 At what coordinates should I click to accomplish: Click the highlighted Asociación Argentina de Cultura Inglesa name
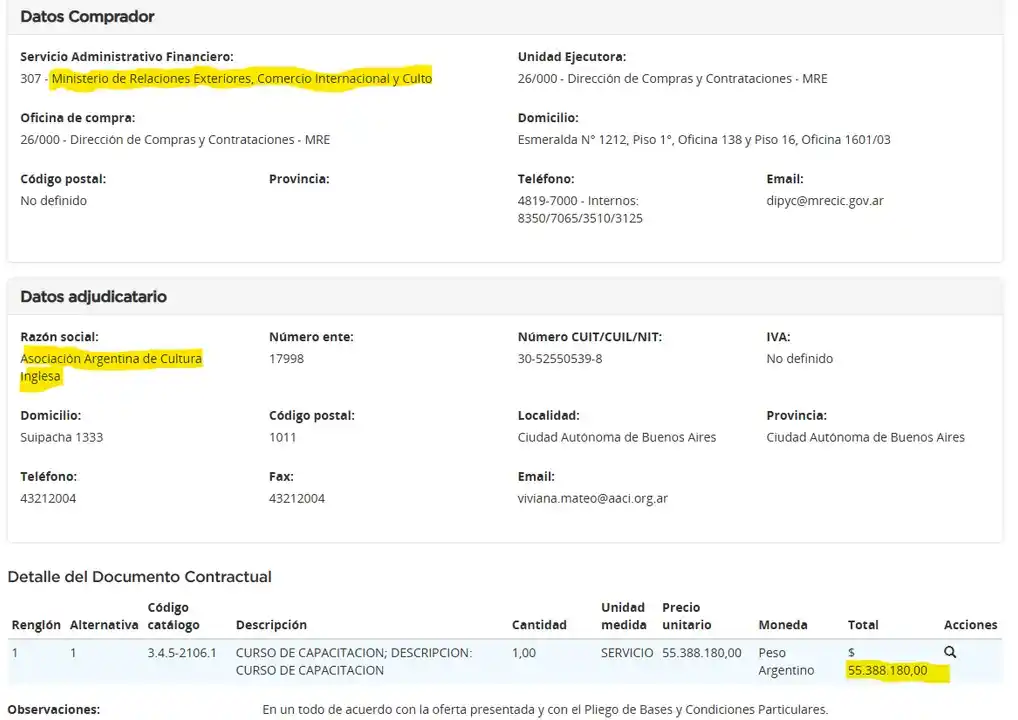click(x=111, y=367)
